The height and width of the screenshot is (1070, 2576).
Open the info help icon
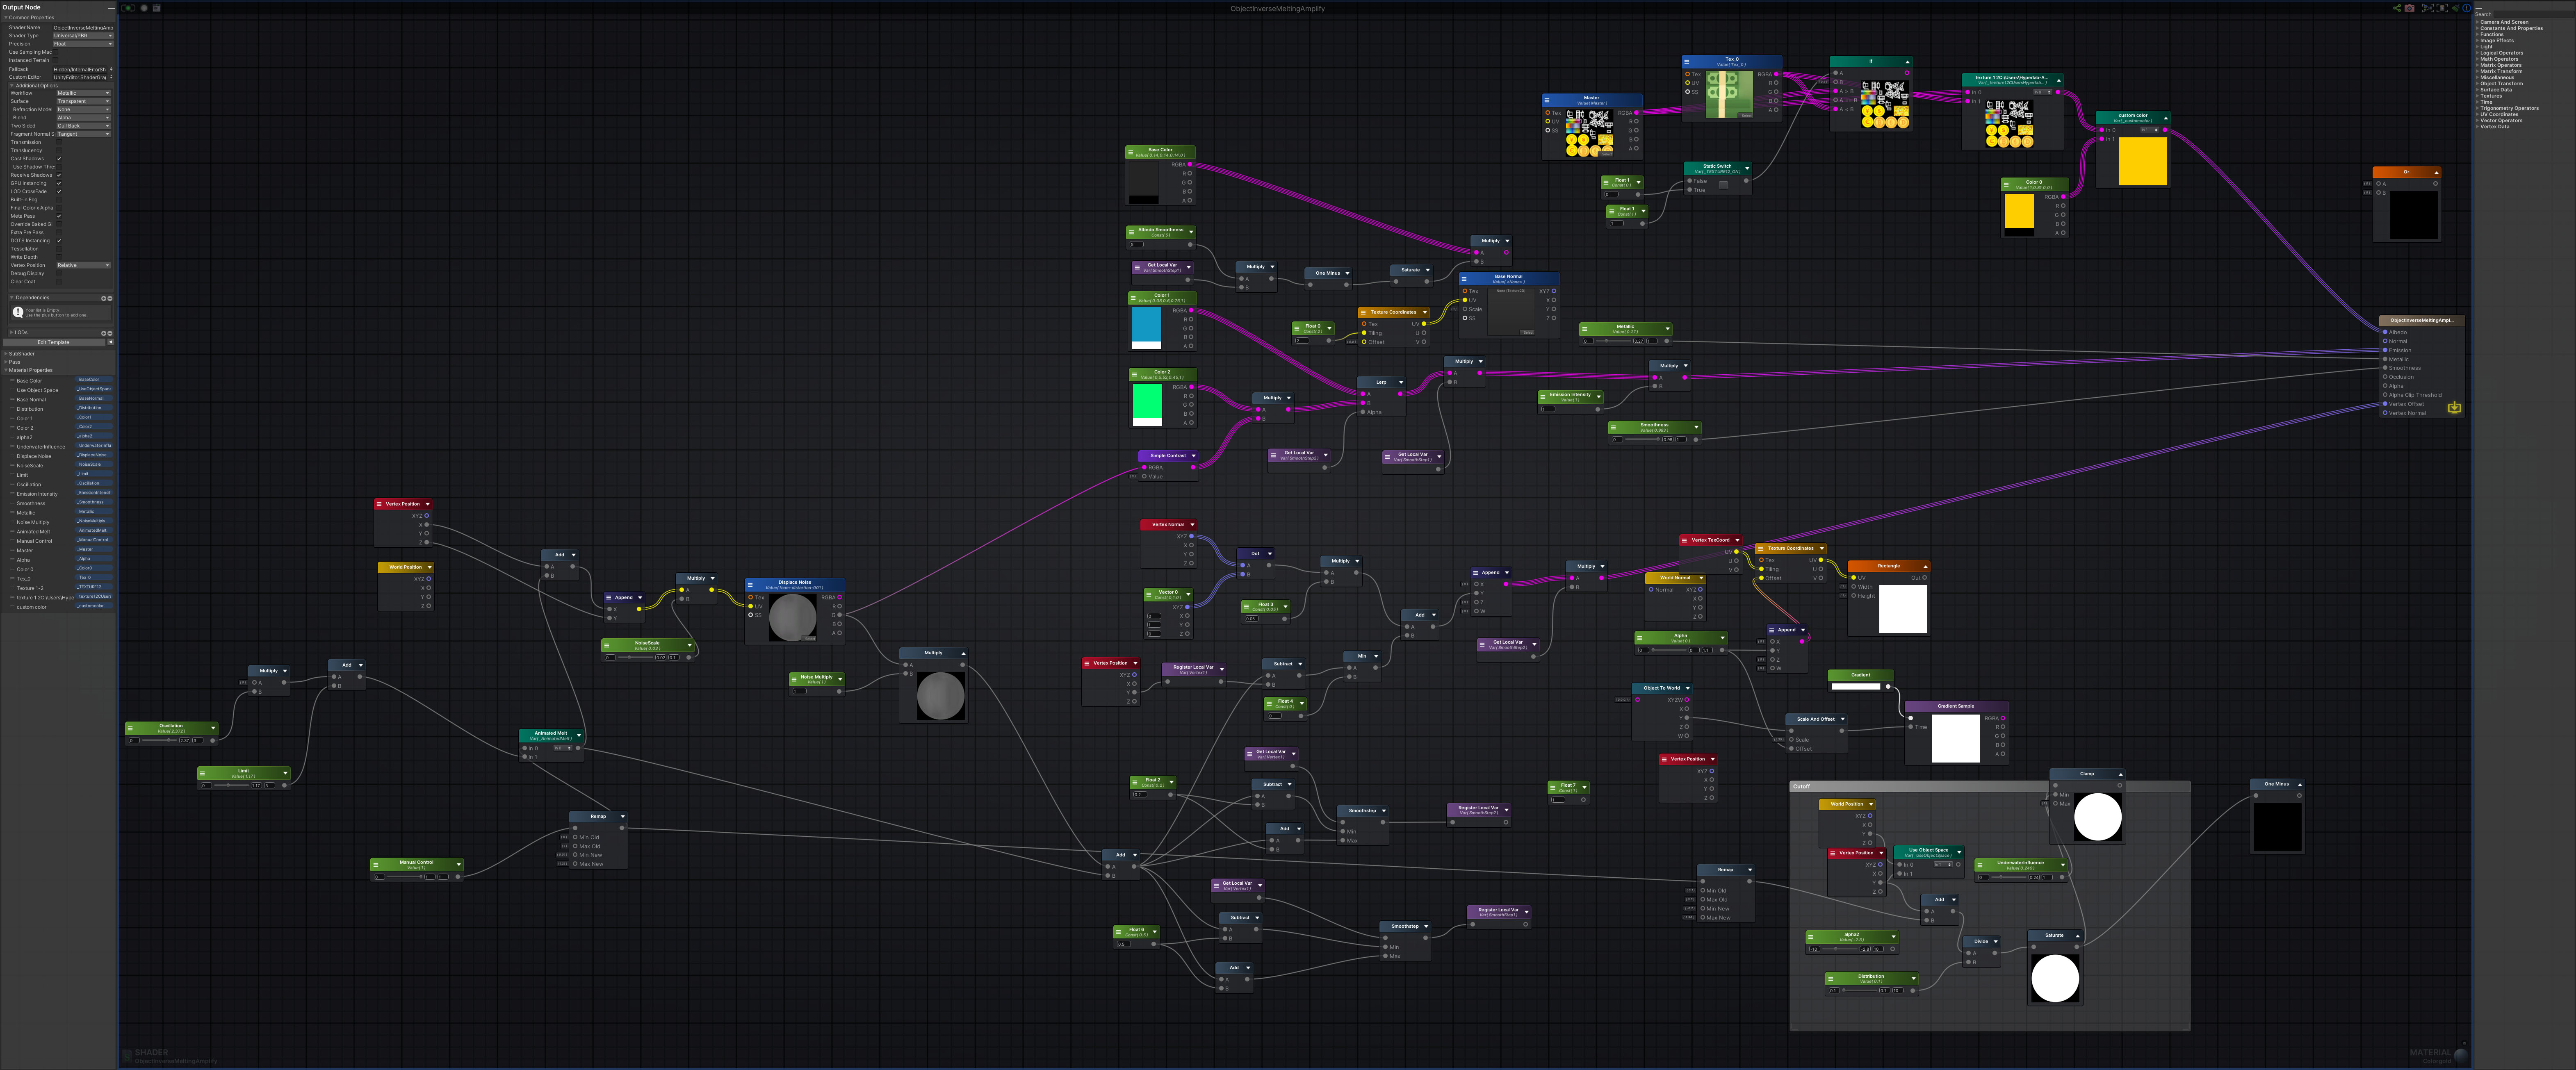click(x=2467, y=8)
